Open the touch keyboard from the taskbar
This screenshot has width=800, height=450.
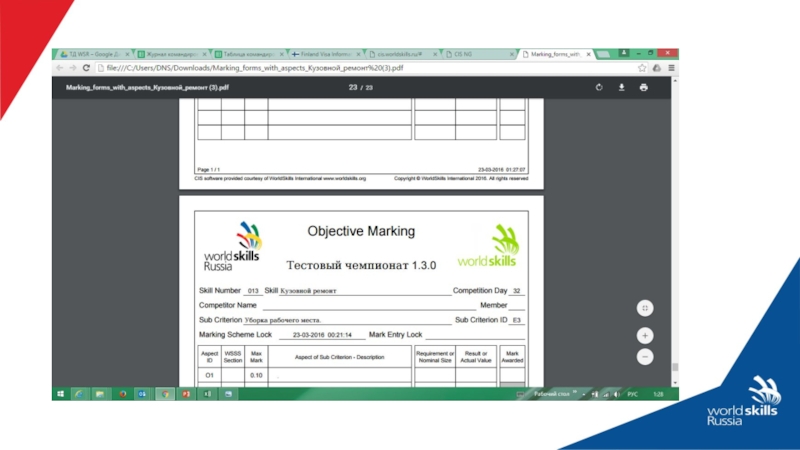(520, 394)
